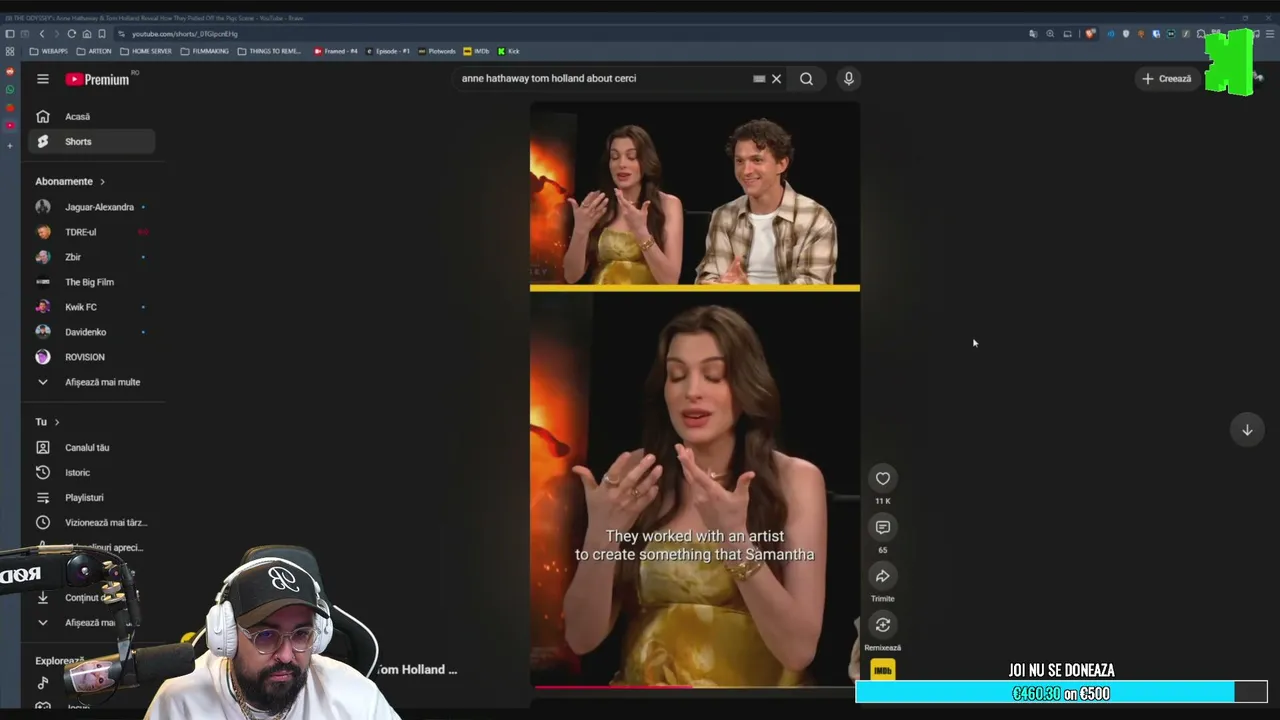
Task: Start voice search with microphone
Action: pos(848,79)
